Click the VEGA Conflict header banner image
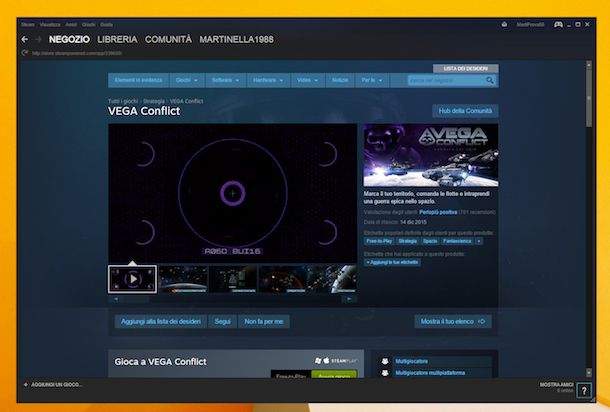 pyautogui.click(x=431, y=155)
